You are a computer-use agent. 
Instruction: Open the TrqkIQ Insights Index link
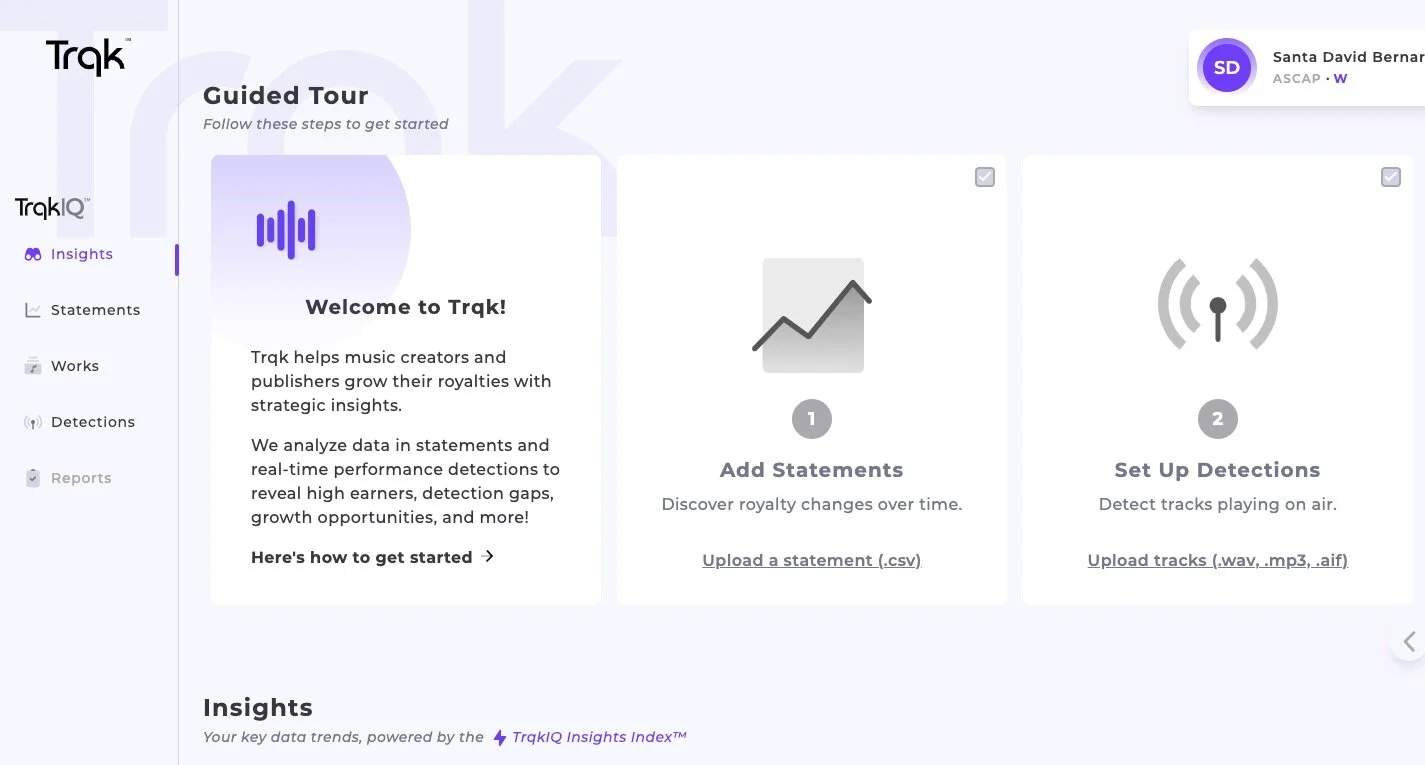599,737
